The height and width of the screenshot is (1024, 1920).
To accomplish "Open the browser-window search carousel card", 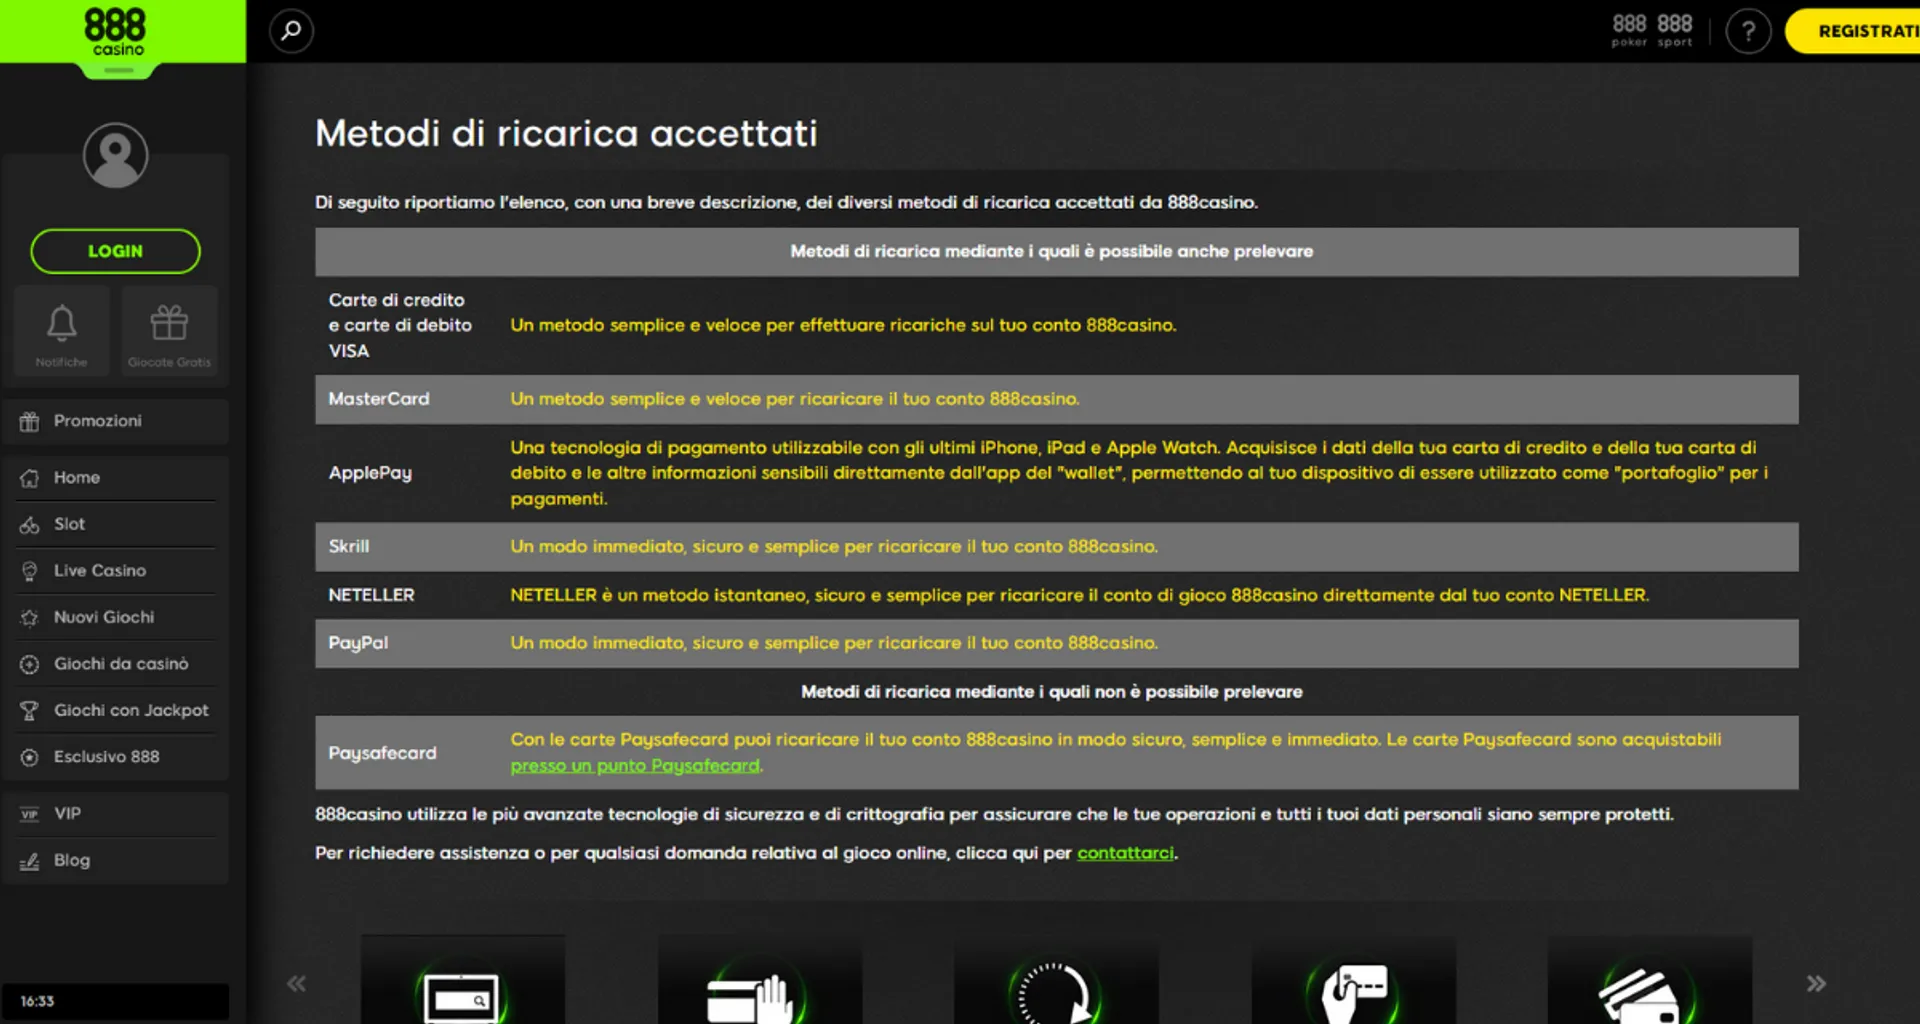I will (462, 981).
